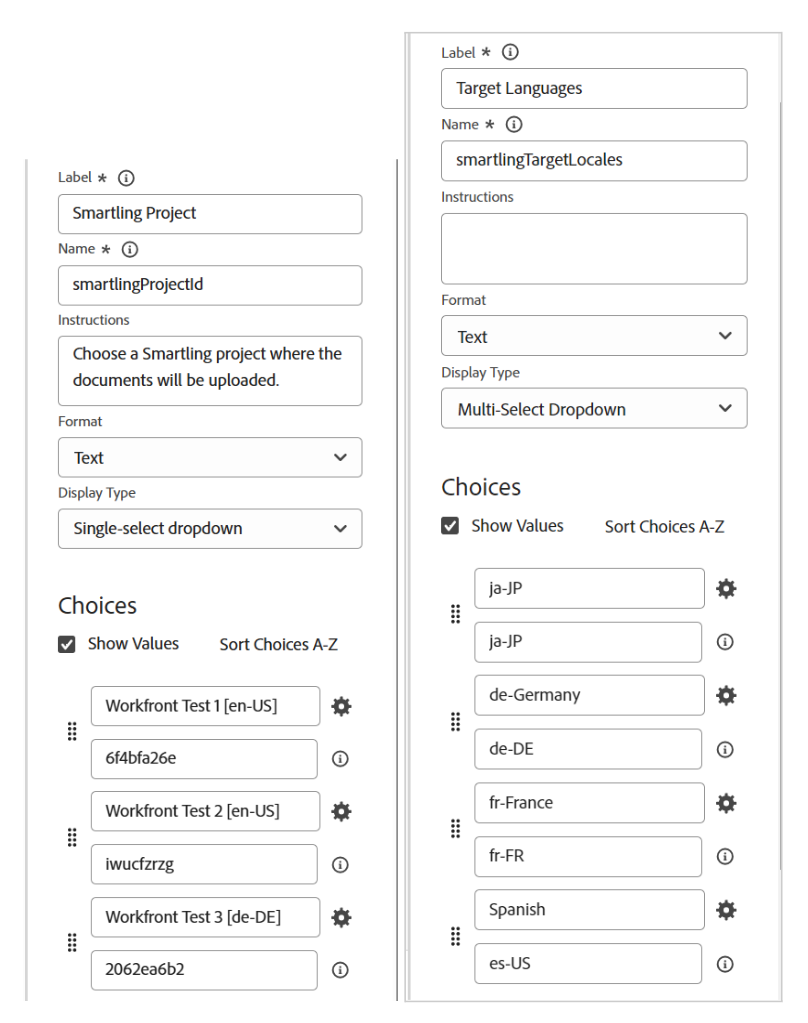Toggle Show Values checkbox under Target Languages choices
Viewport: 808px width, 1023px height.
[450, 526]
